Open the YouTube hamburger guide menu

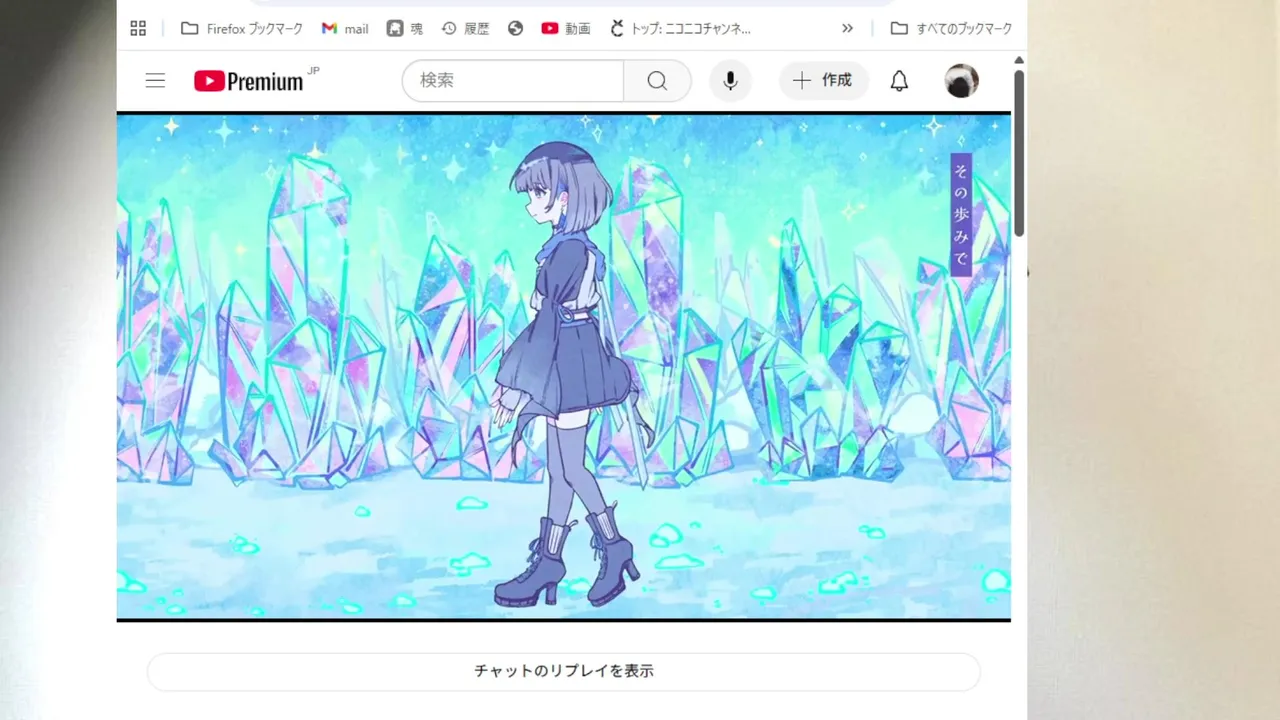155,81
